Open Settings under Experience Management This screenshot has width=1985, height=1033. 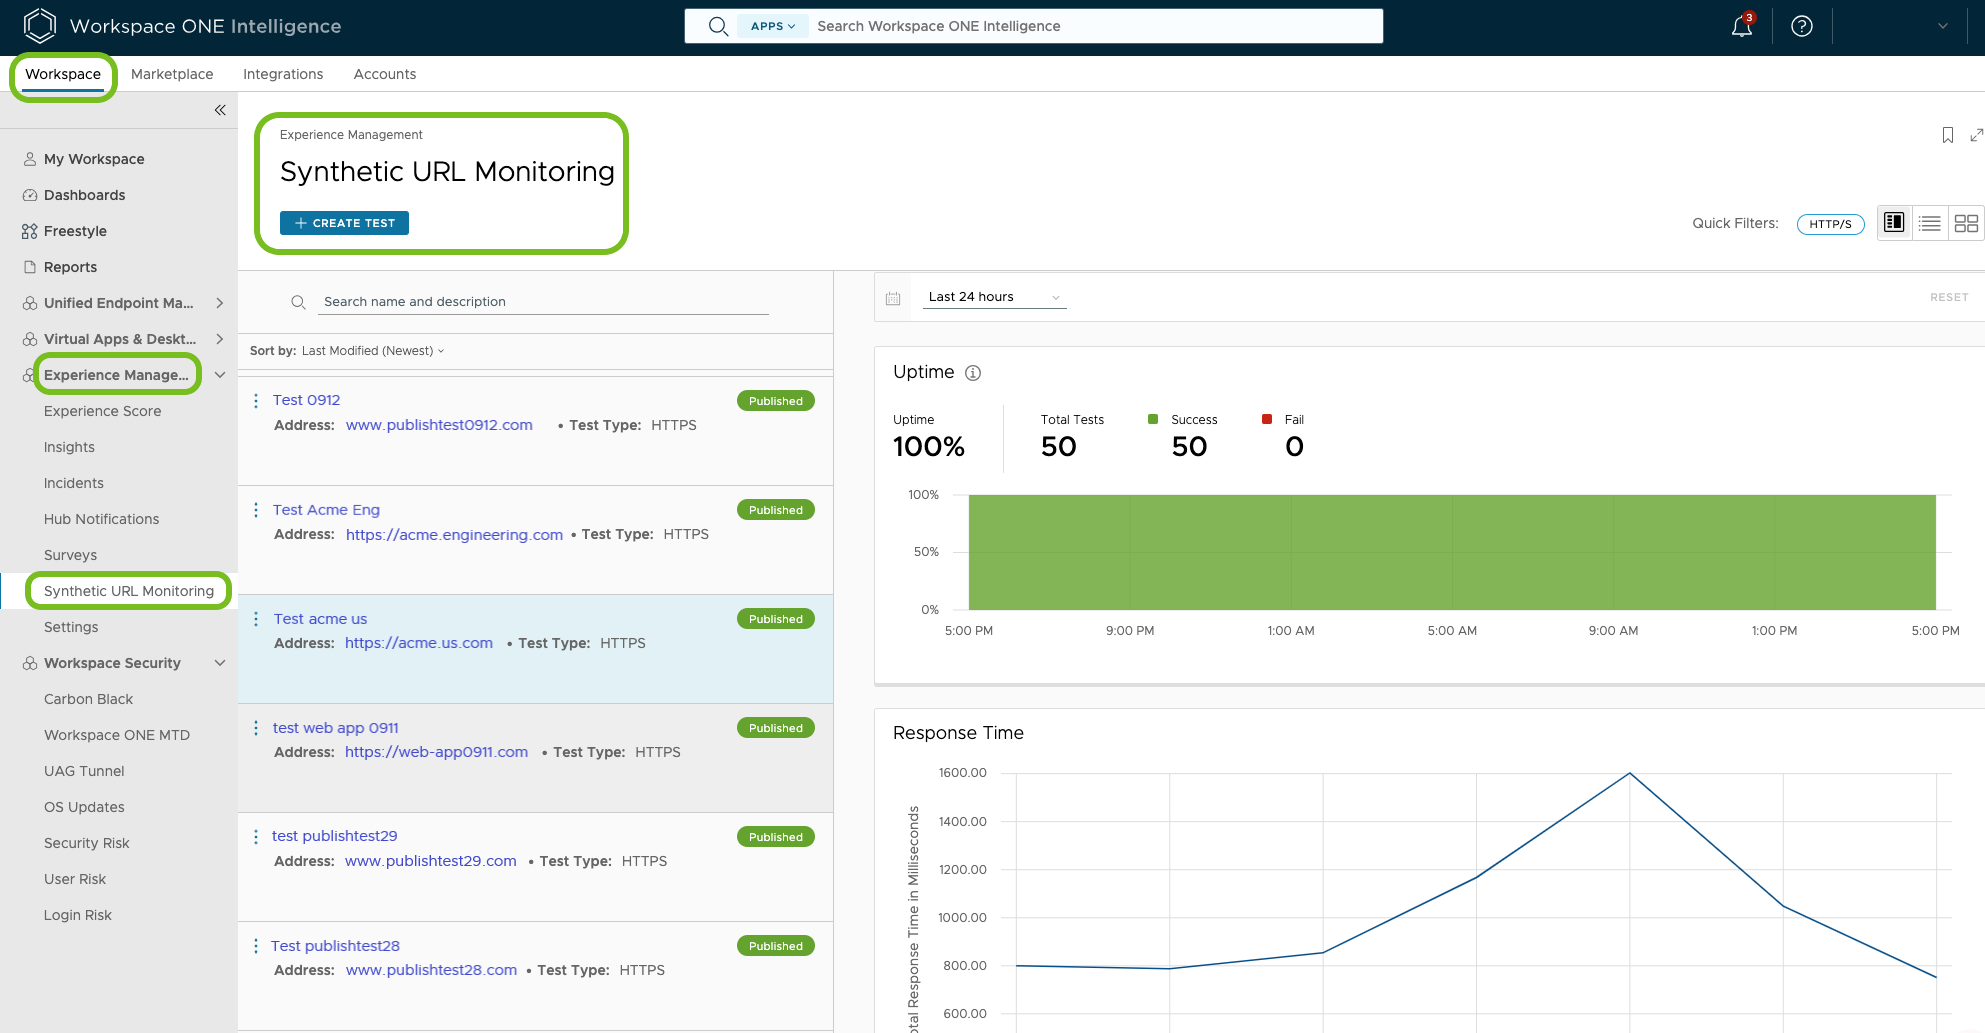[x=71, y=627]
